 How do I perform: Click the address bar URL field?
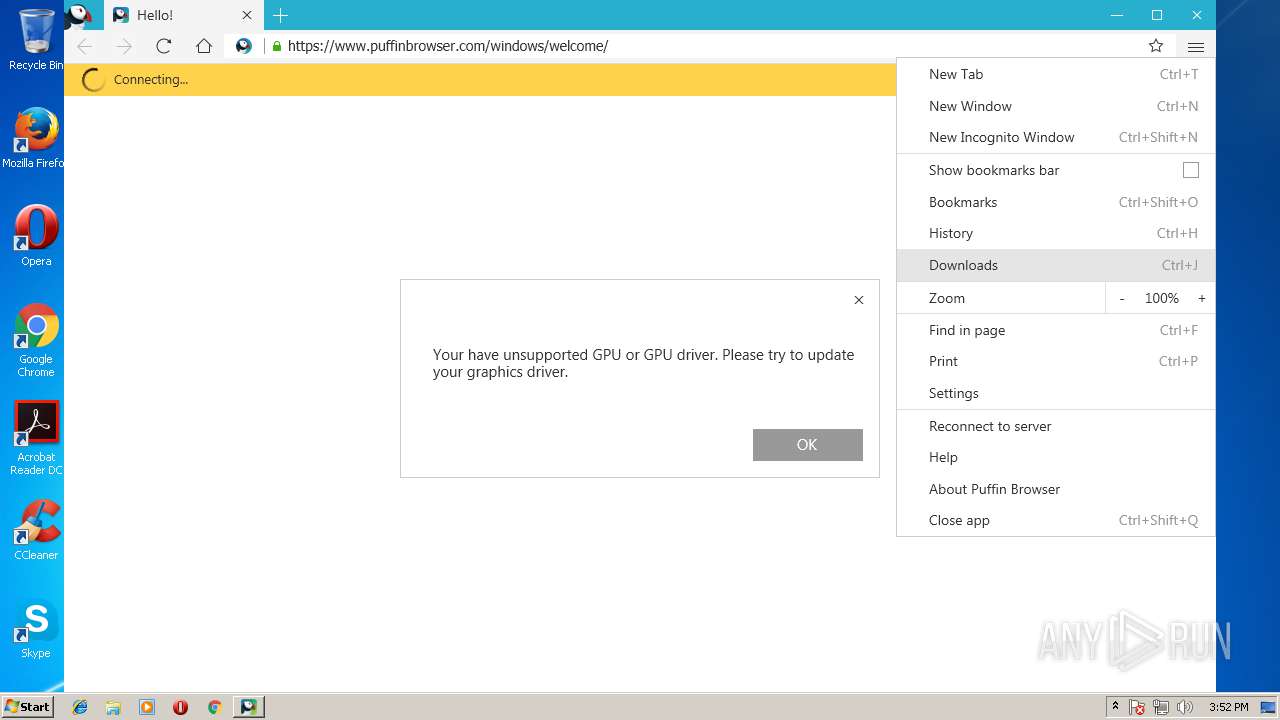700,46
